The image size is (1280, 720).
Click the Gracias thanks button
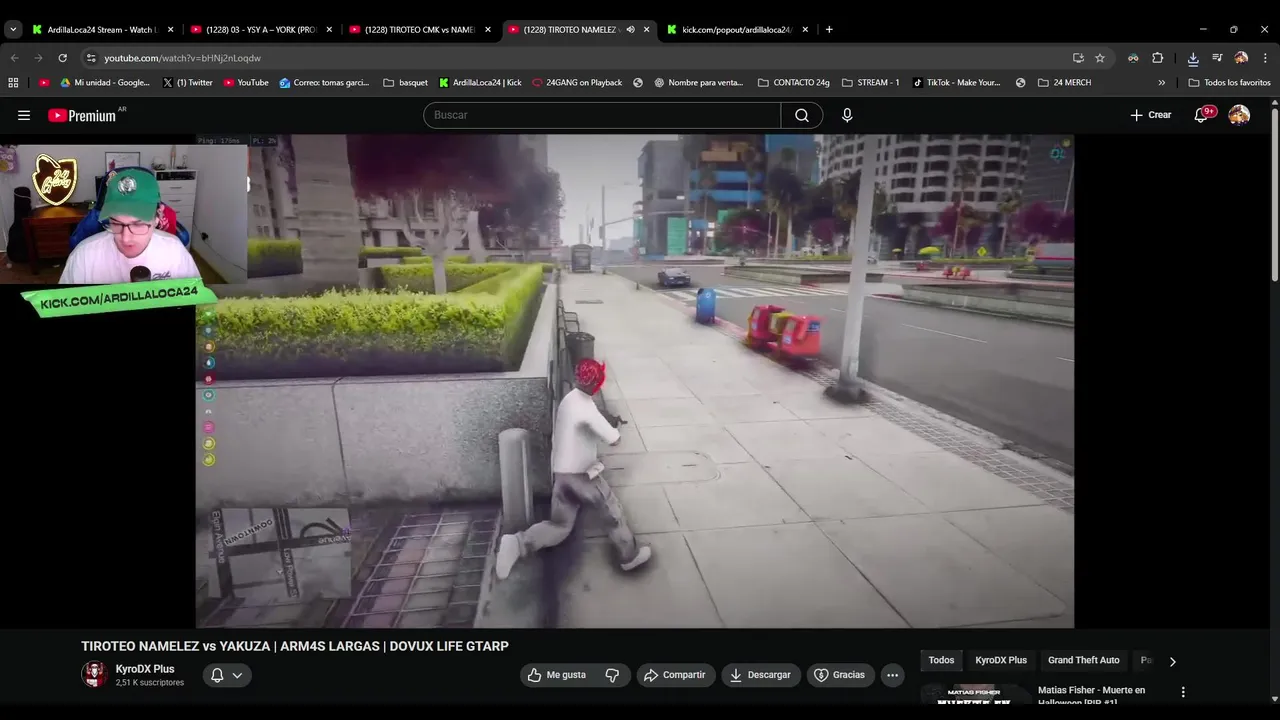[840, 675]
